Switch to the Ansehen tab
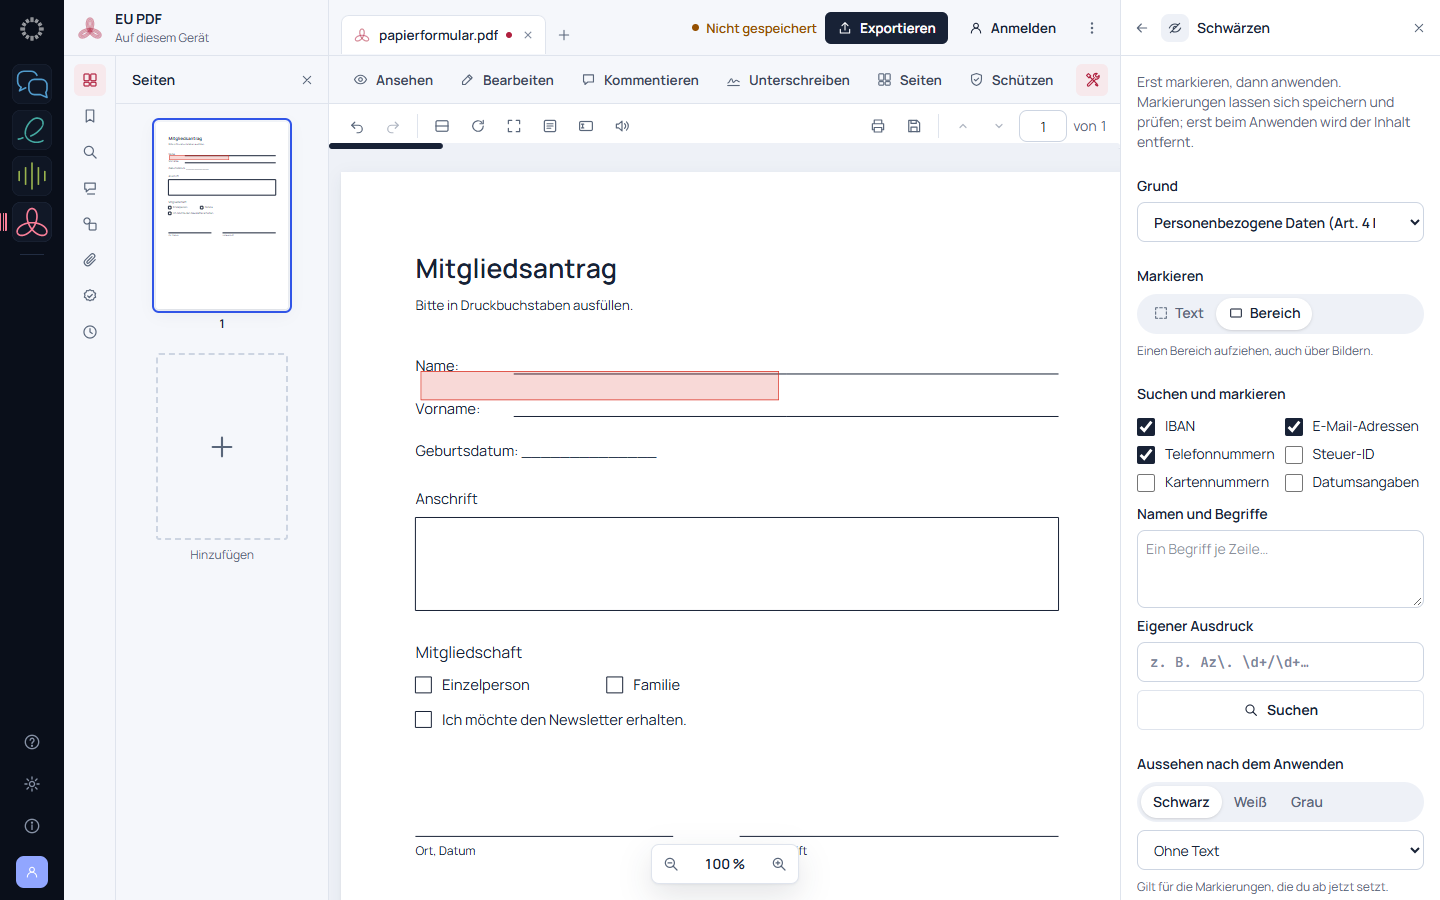This screenshot has width=1440, height=900. pyautogui.click(x=393, y=80)
